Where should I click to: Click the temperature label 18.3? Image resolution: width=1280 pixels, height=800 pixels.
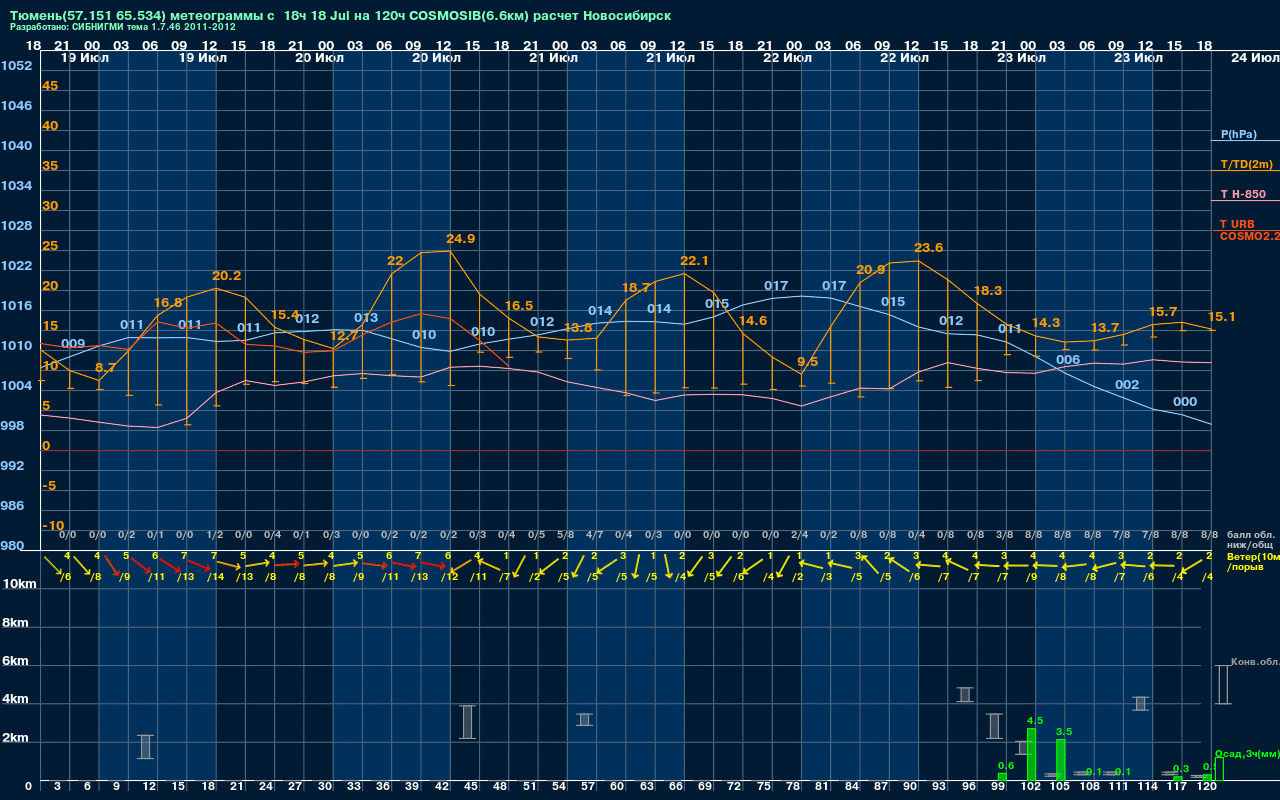987,291
